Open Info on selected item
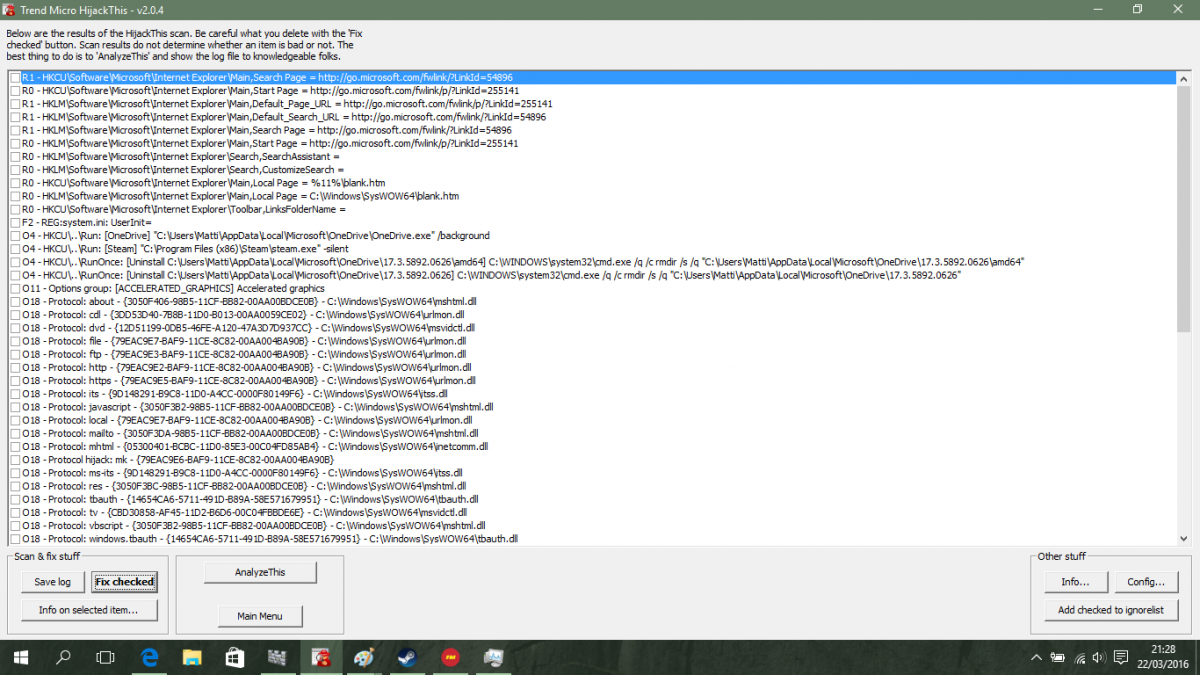1200x675 pixels. click(89, 610)
